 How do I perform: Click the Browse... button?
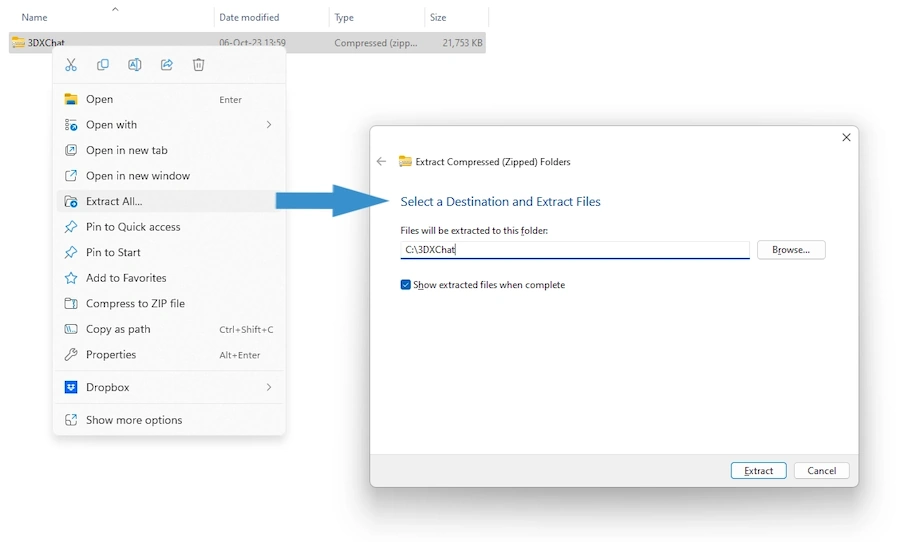[x=790, y=250]
